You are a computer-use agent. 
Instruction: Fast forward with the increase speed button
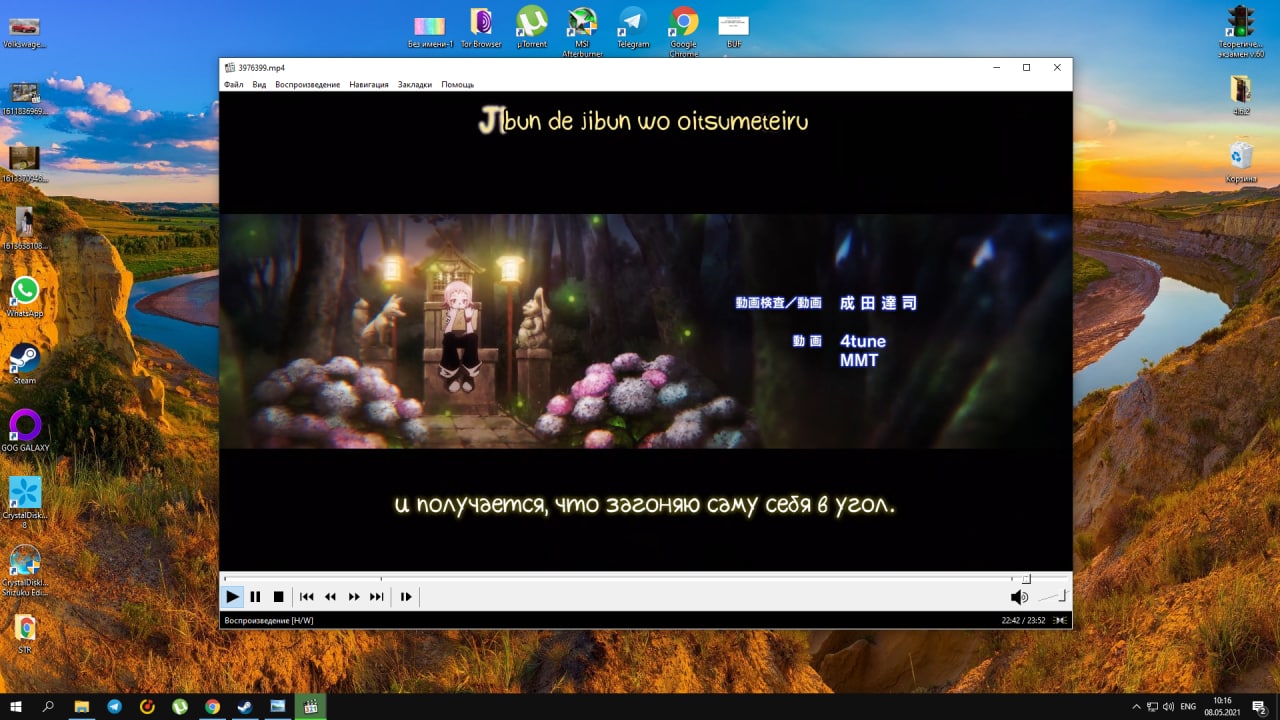[x=354, y=597]
